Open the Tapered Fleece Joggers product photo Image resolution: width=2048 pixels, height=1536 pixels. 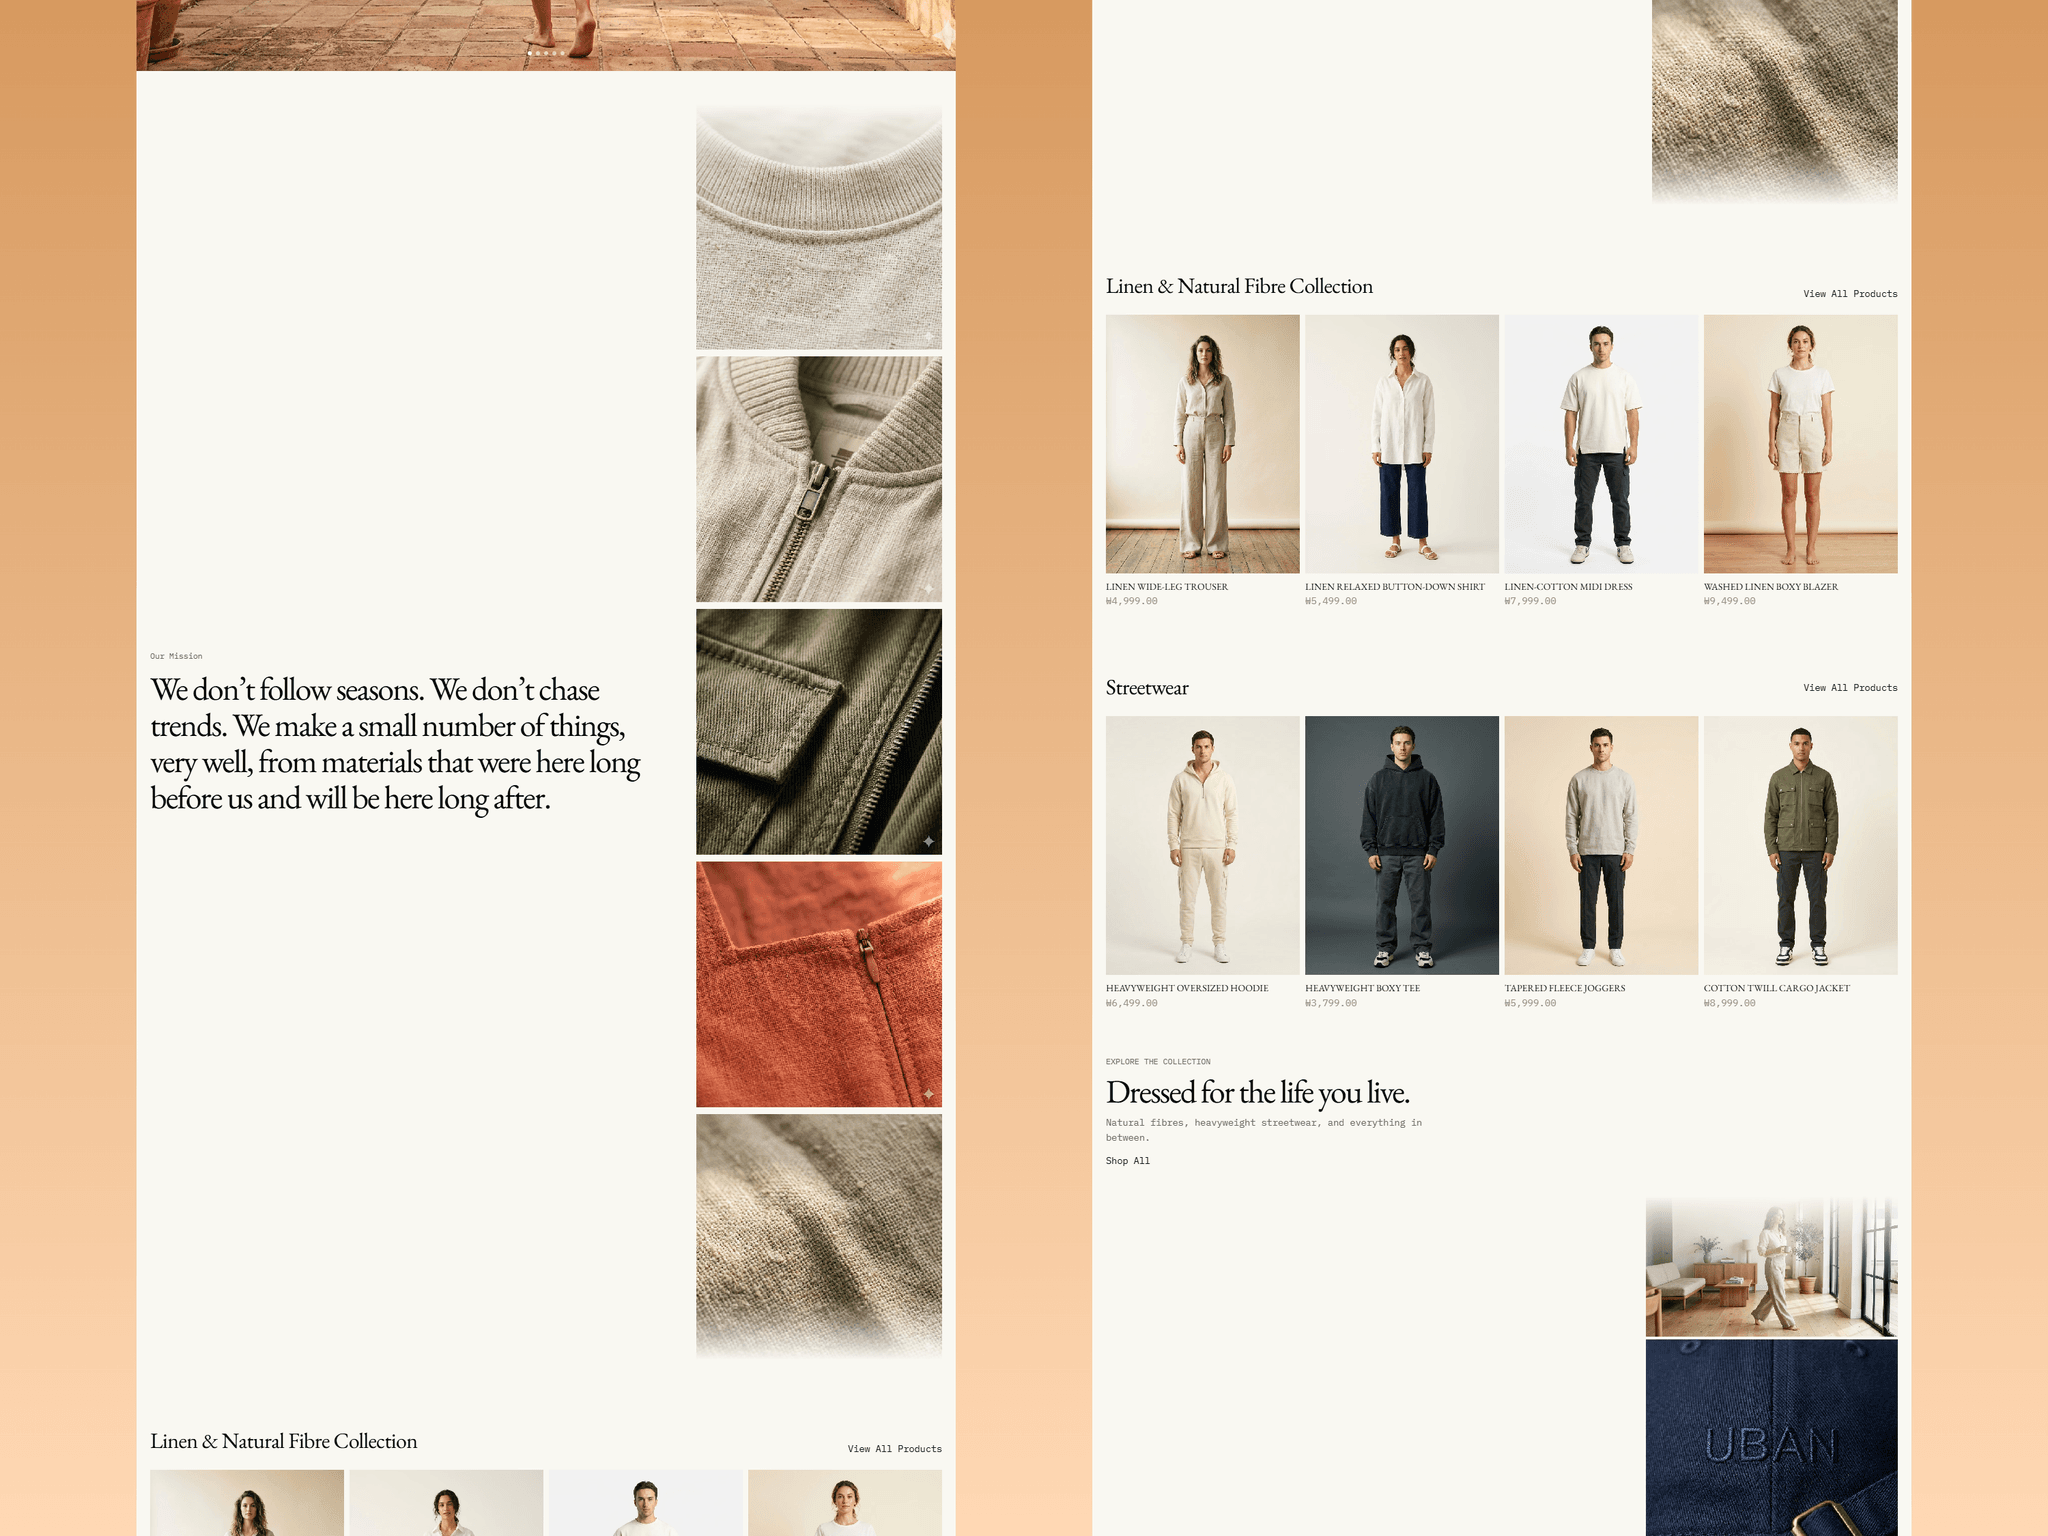tap(1601, 845)
